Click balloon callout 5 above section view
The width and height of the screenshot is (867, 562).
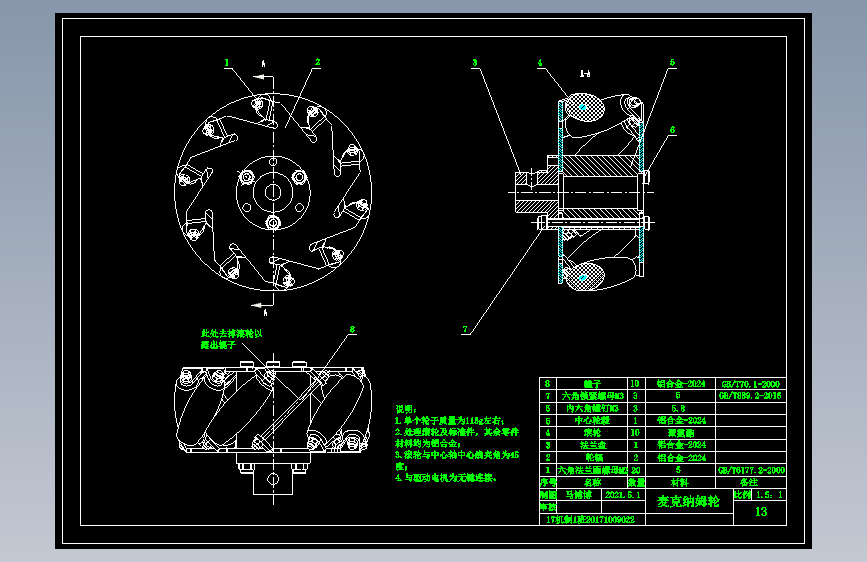tap(672, 63)
